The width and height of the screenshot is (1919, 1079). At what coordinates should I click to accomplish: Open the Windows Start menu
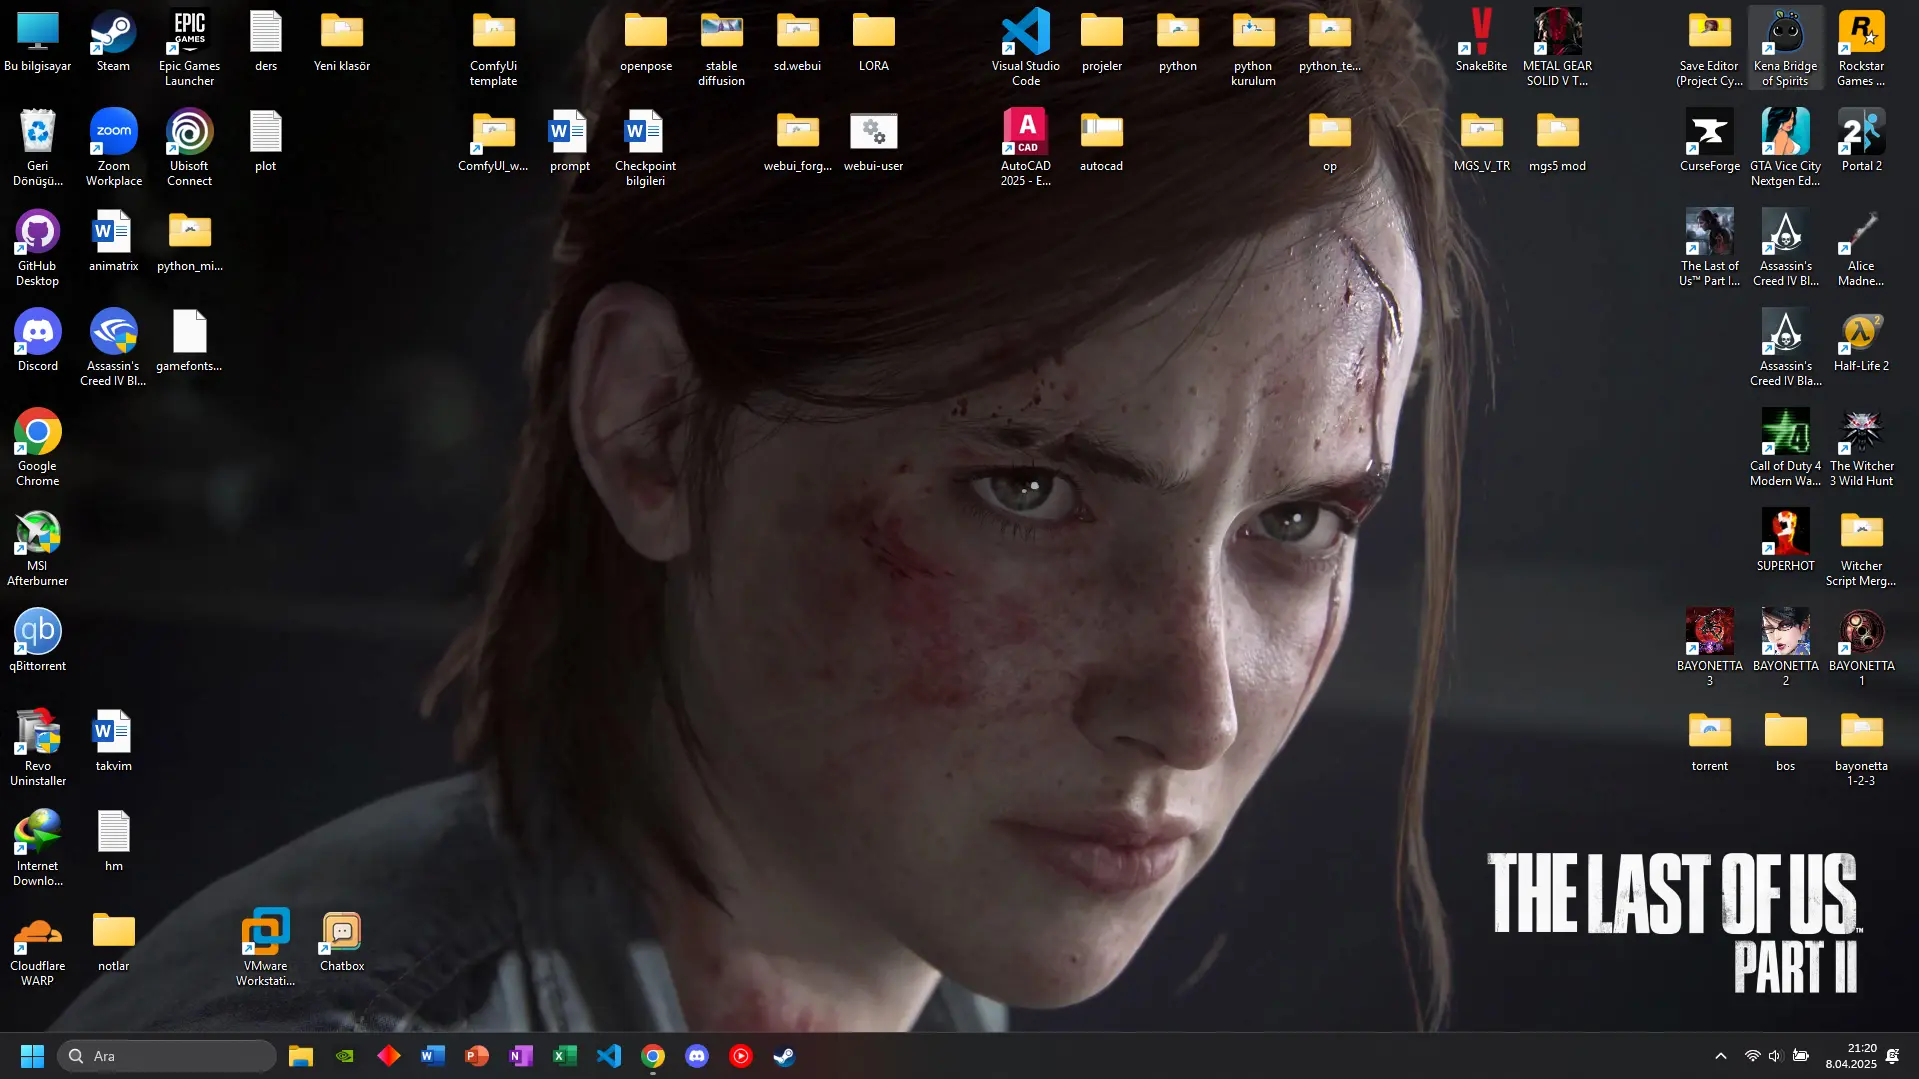point(32,1056)
